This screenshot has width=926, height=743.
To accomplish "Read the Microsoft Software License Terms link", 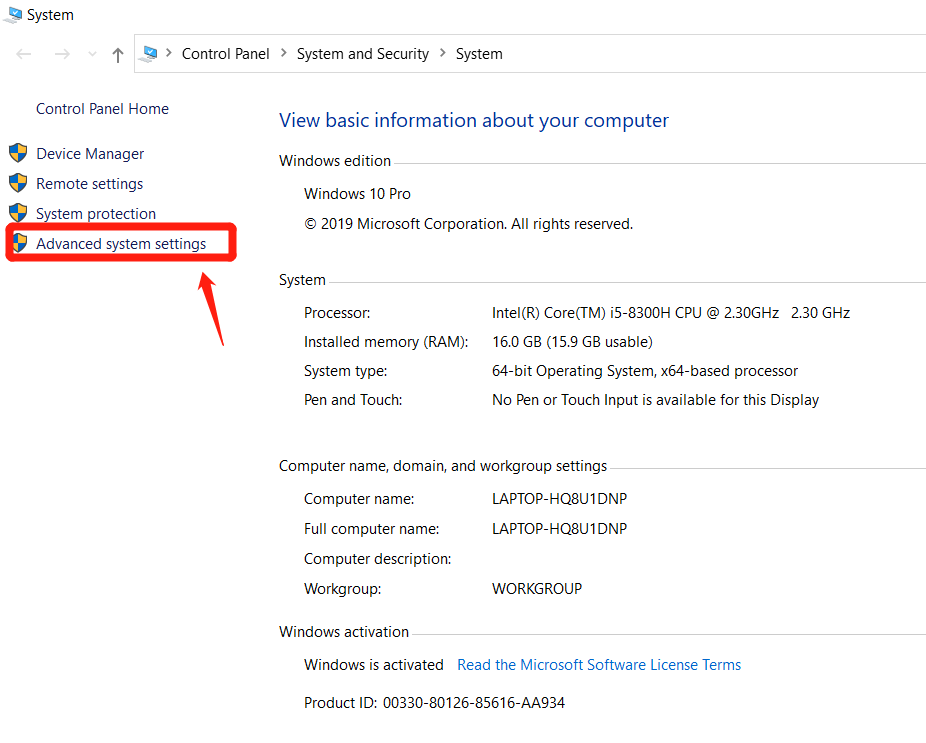I will pos(599,665).
